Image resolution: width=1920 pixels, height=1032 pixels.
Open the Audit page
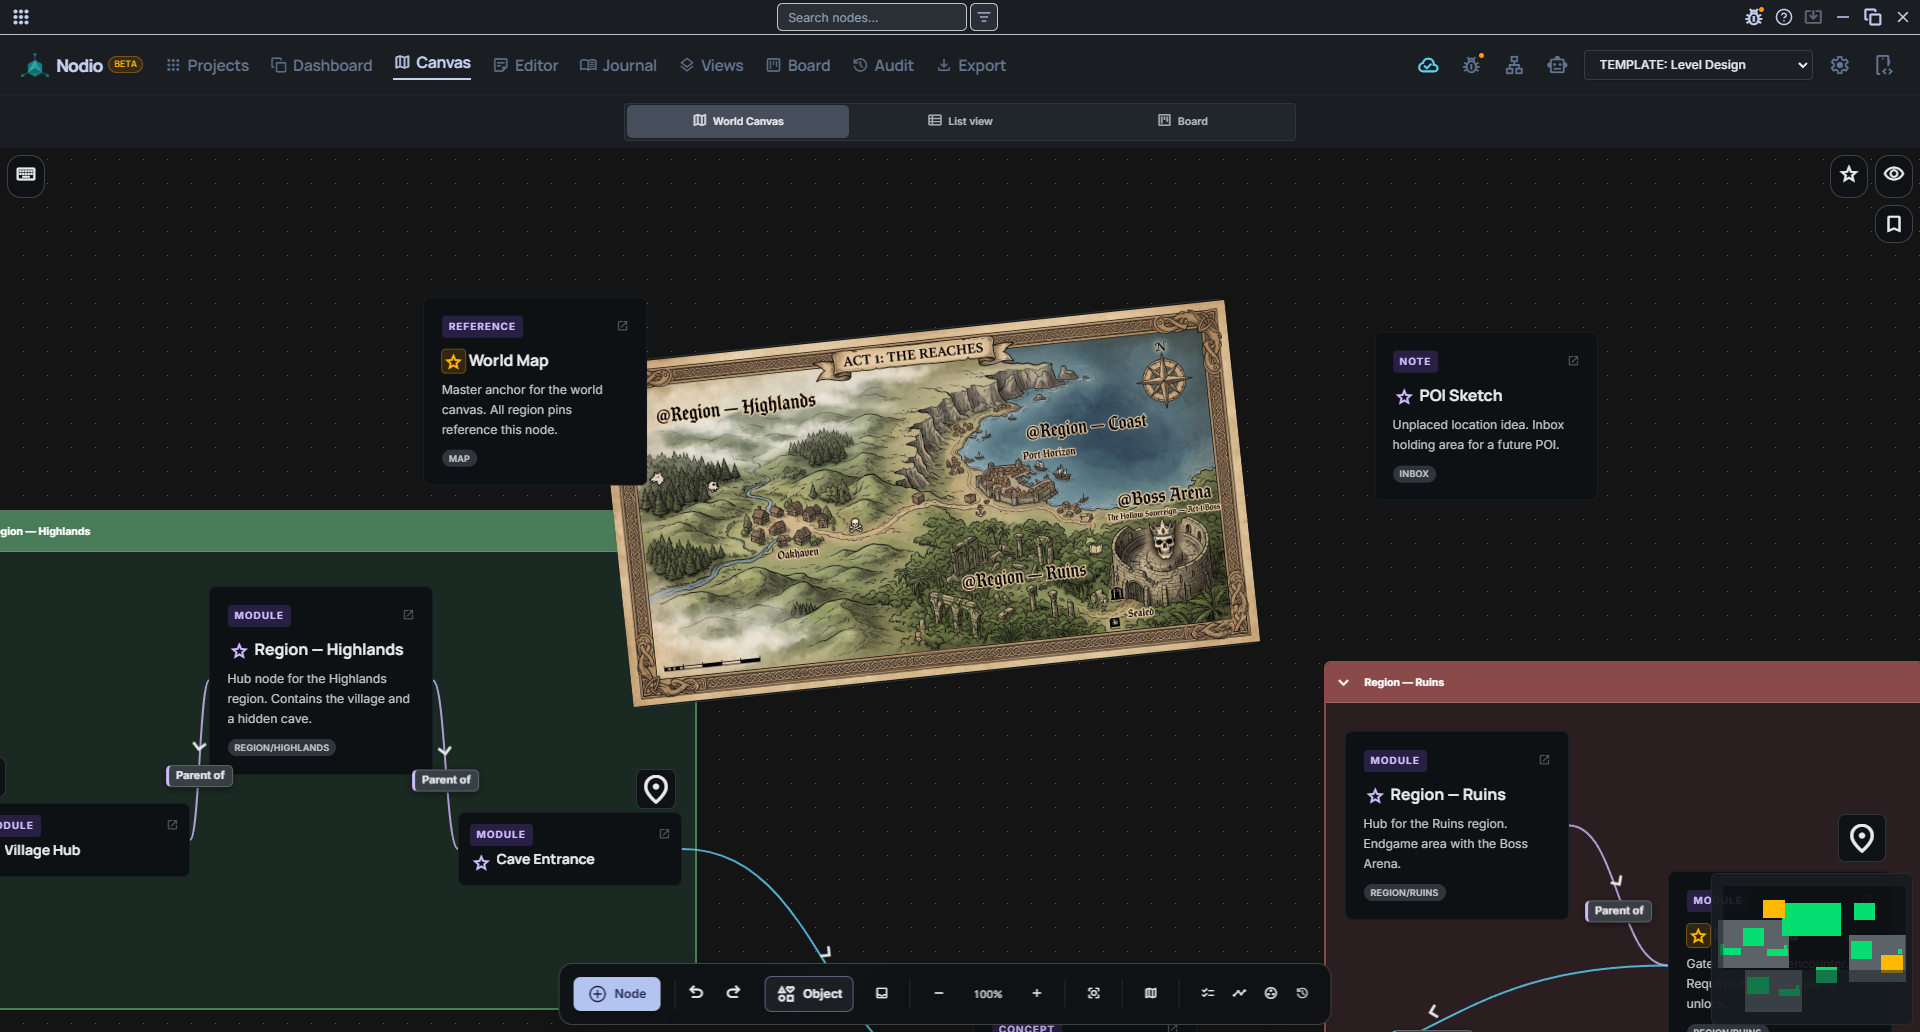[x=883, y=65]
